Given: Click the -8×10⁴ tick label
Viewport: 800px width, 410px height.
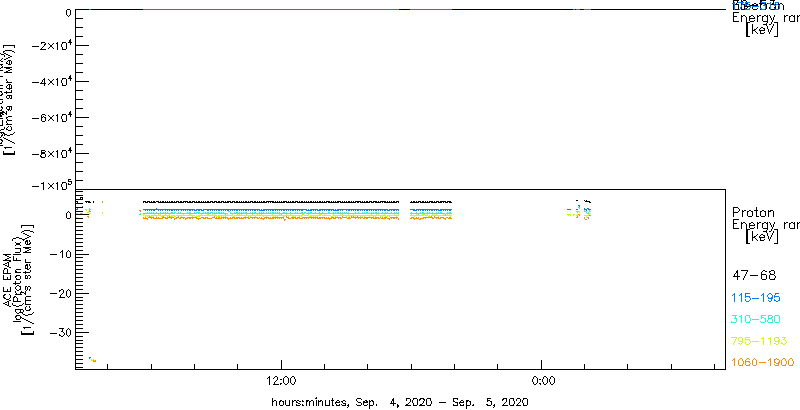Looking at the screenshot, I should tap(51, 153).
